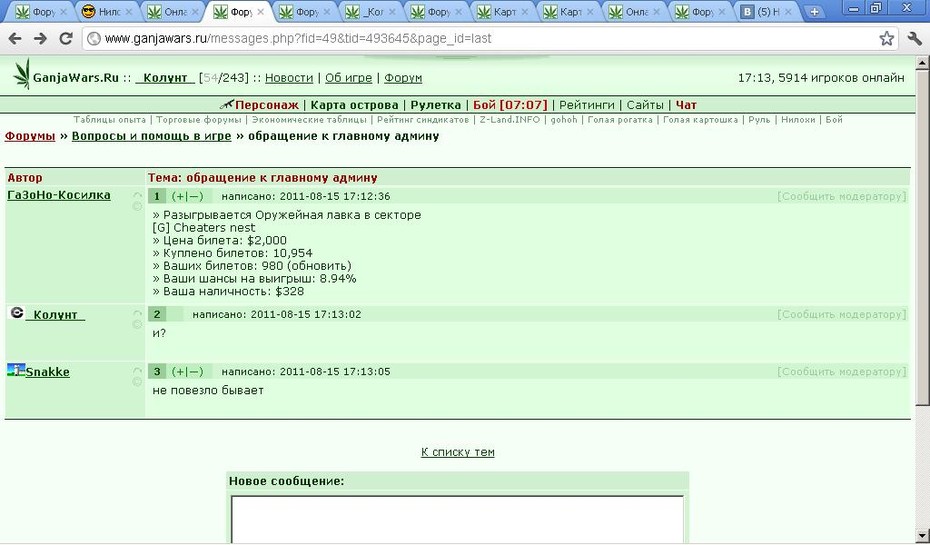Screen dimensions: 930x545
Task: Go to Вопросы и помощь в игре breadcrumb
Action: [151, 136]
